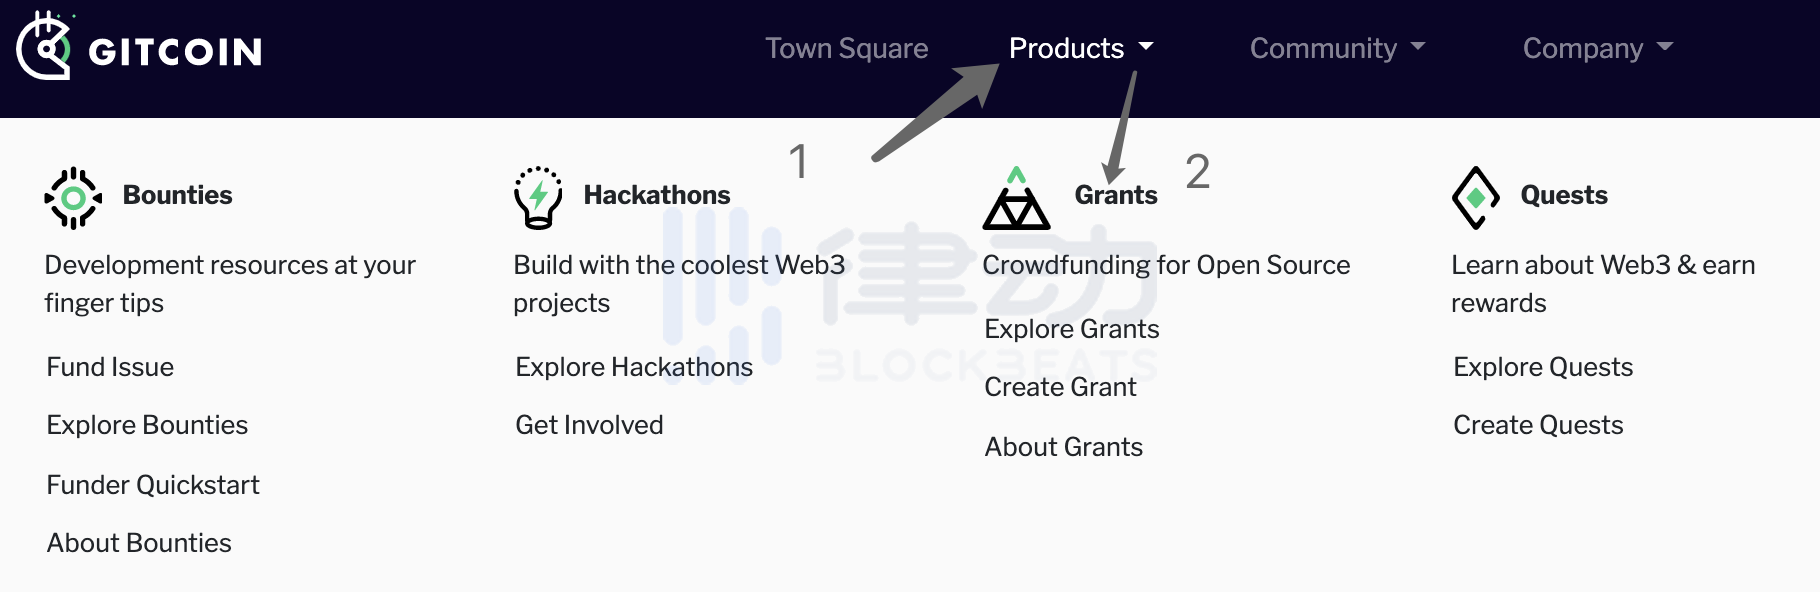Open Funder Quickstart link
This screenshot has height=592, width=1820.
coord(153,485)
